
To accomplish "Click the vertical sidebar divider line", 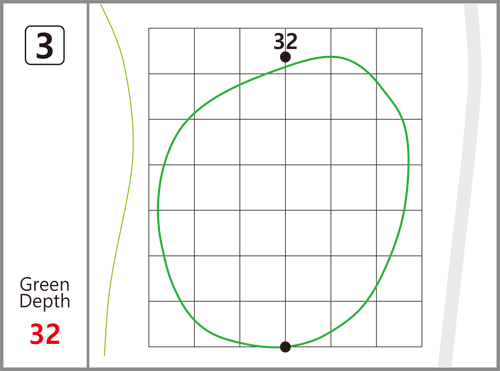I will pos(88,185).
